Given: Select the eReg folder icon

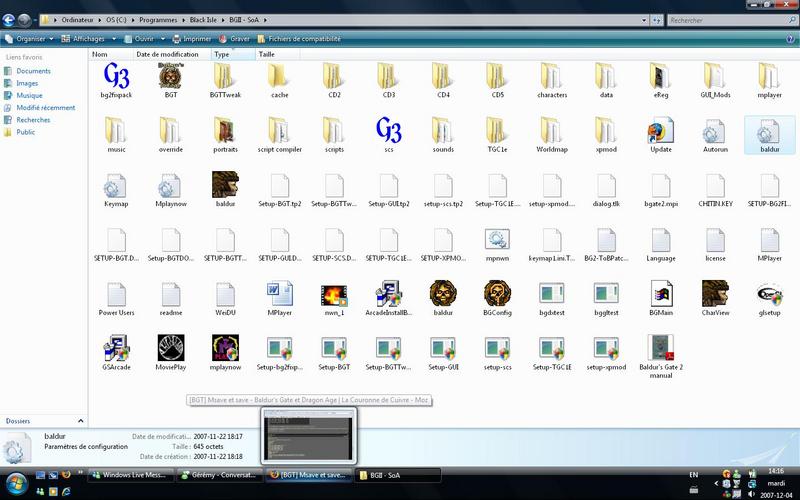Looking at the screenshot, I should 660,76.
